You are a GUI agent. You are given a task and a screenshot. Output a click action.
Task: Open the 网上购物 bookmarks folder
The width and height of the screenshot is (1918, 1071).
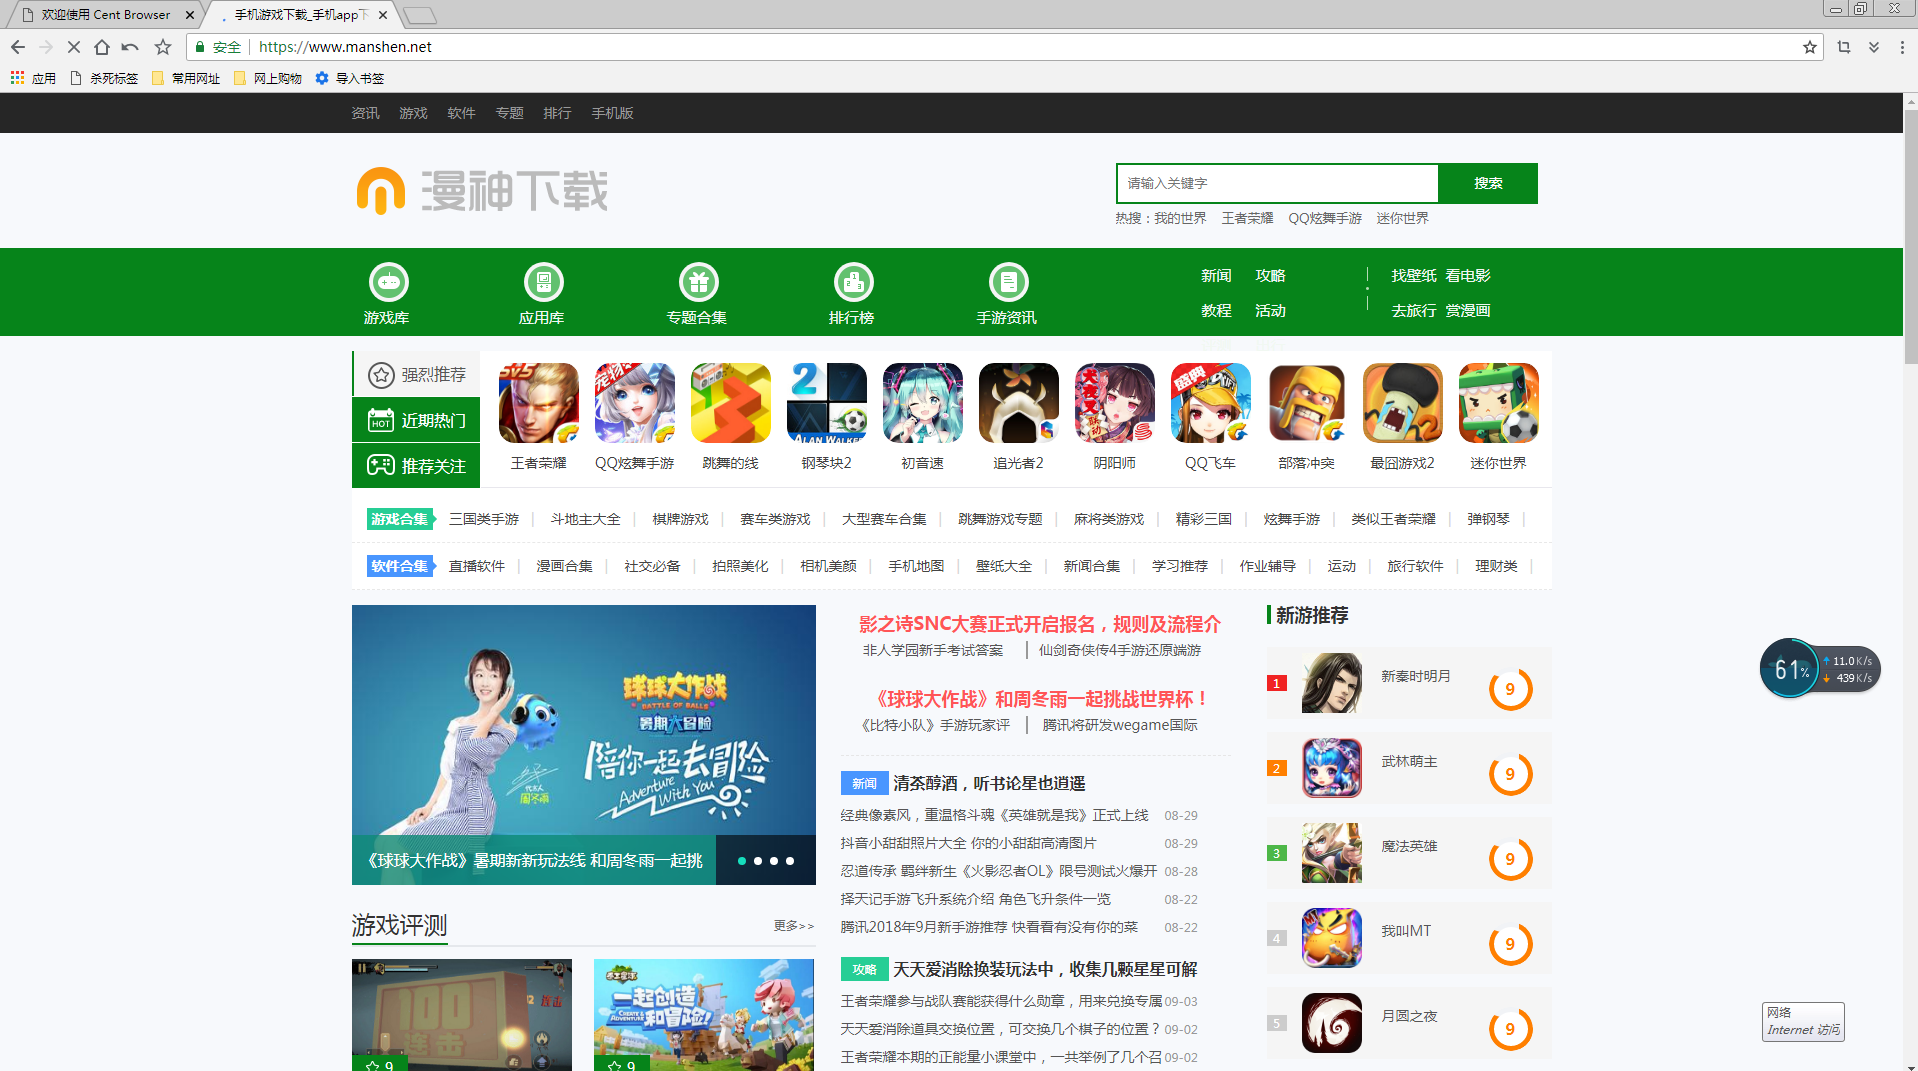pos(268,78)
